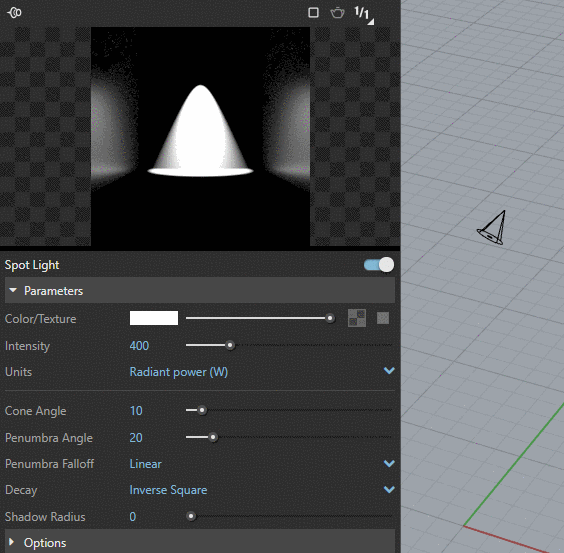Click the teapot render preview icon
The image size is (564, 553).
click(337, 13)
